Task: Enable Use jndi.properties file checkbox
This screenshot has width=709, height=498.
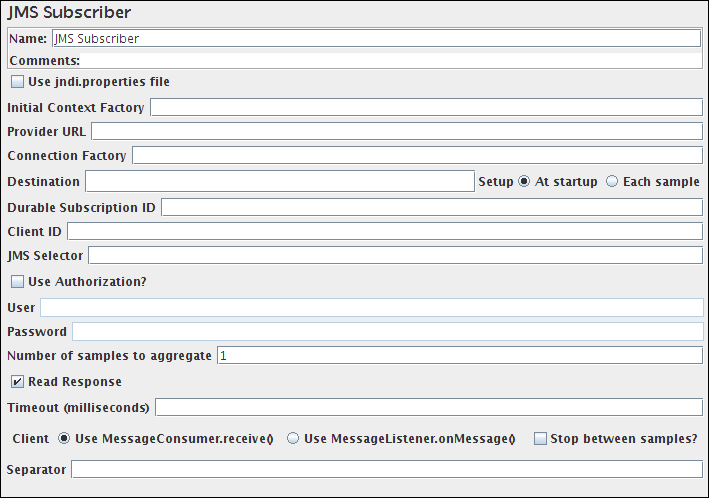Action: 18,82
